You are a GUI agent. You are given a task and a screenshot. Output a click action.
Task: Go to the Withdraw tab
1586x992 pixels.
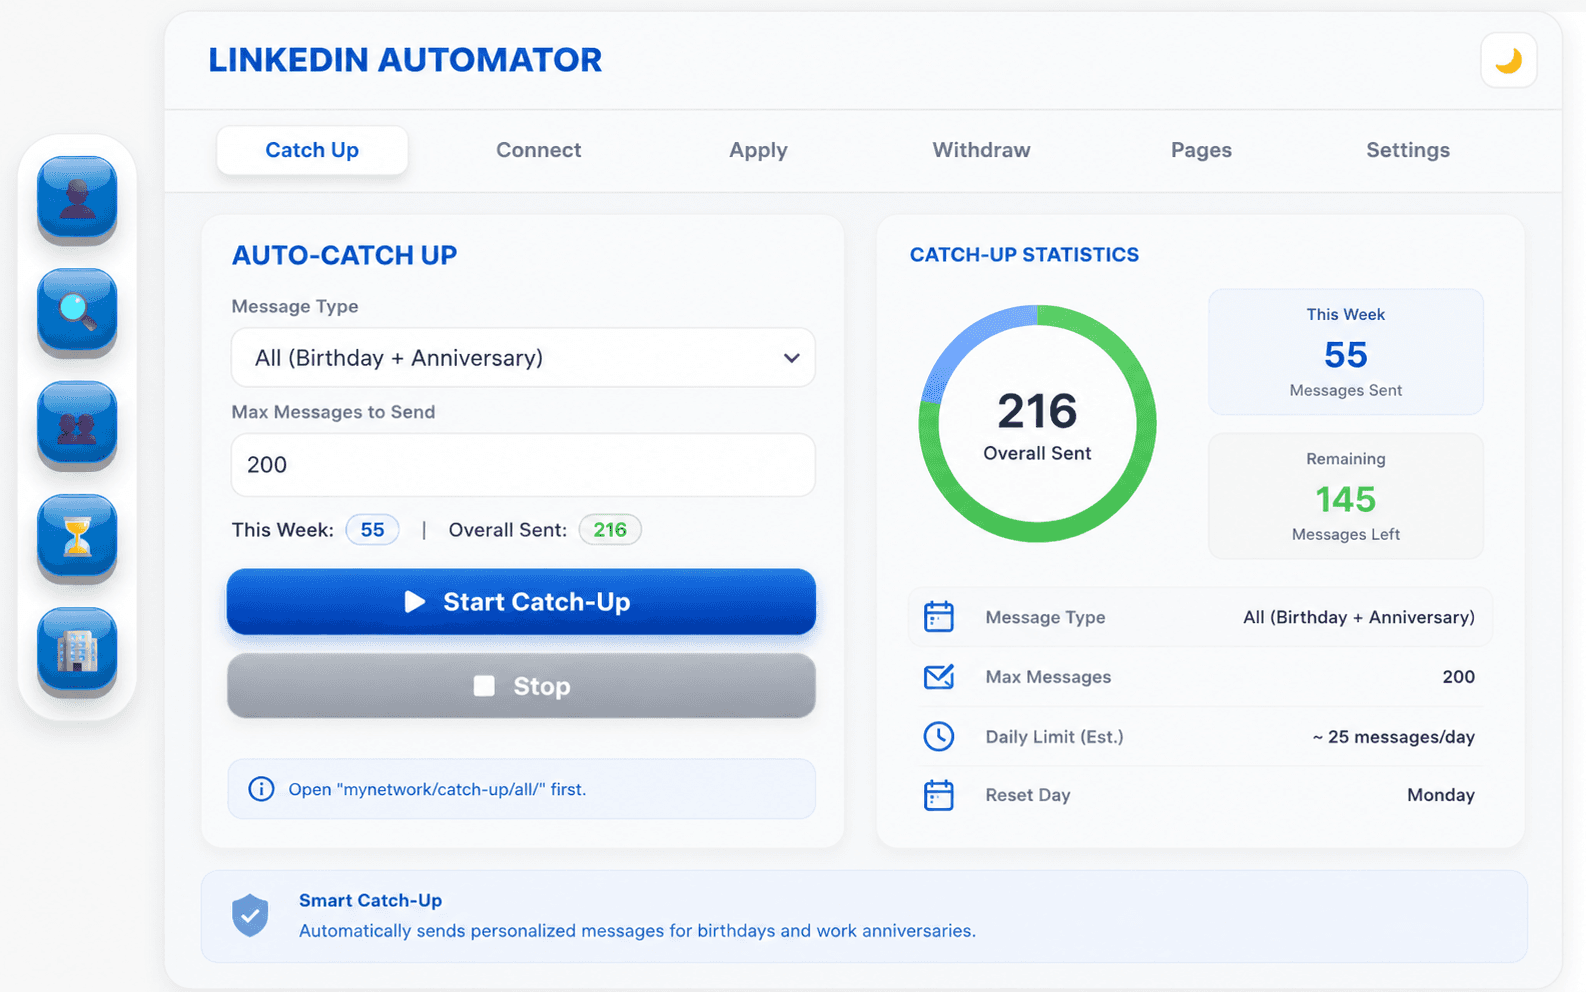(x=981, y=150)
